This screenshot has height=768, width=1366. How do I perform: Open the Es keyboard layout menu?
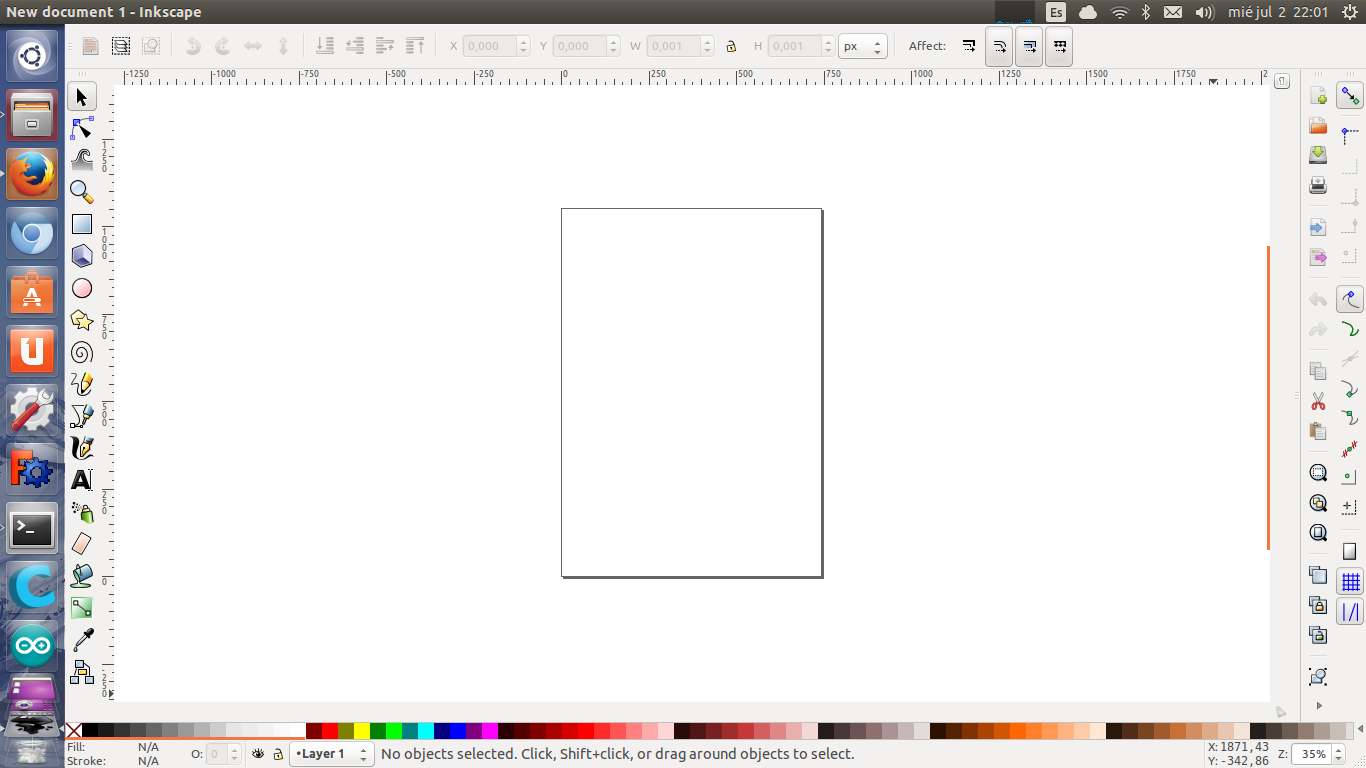1056,12
